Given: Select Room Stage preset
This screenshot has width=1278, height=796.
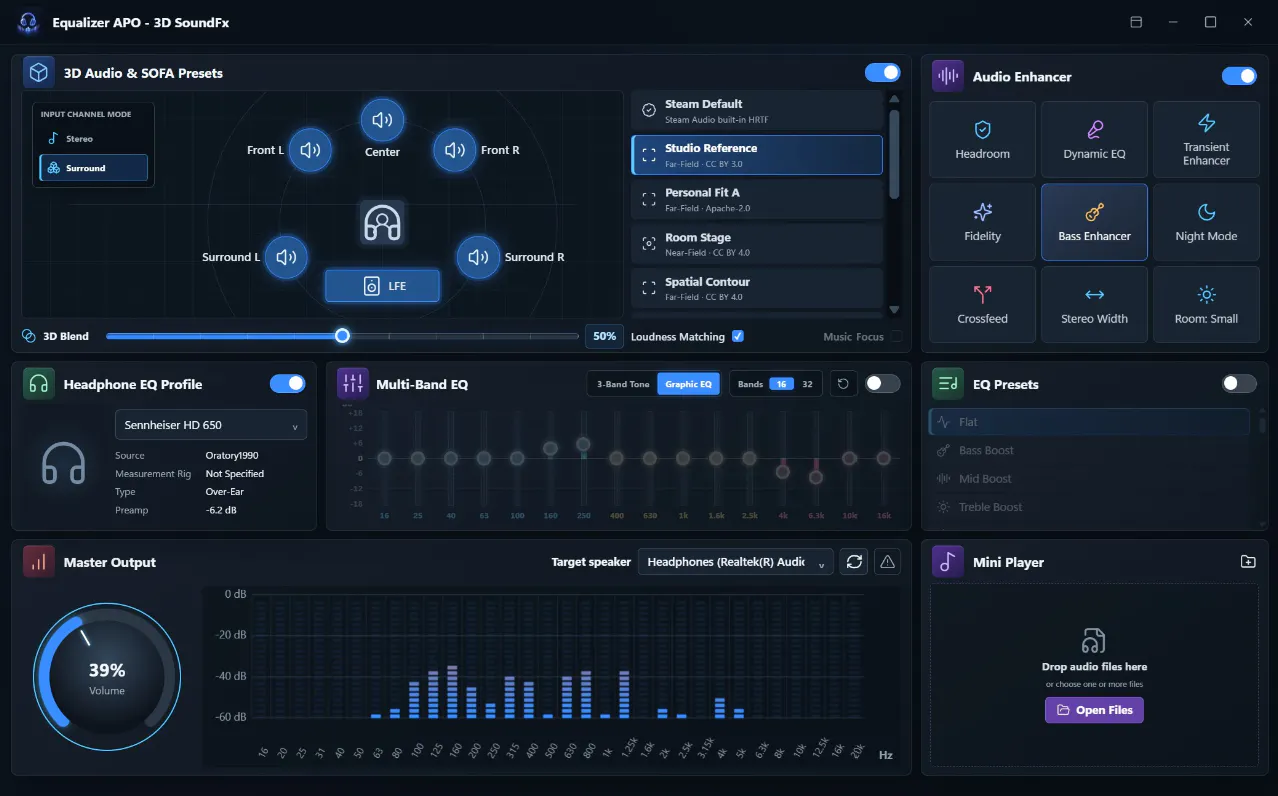Looking at the screenshot, I should coord(757,244).
